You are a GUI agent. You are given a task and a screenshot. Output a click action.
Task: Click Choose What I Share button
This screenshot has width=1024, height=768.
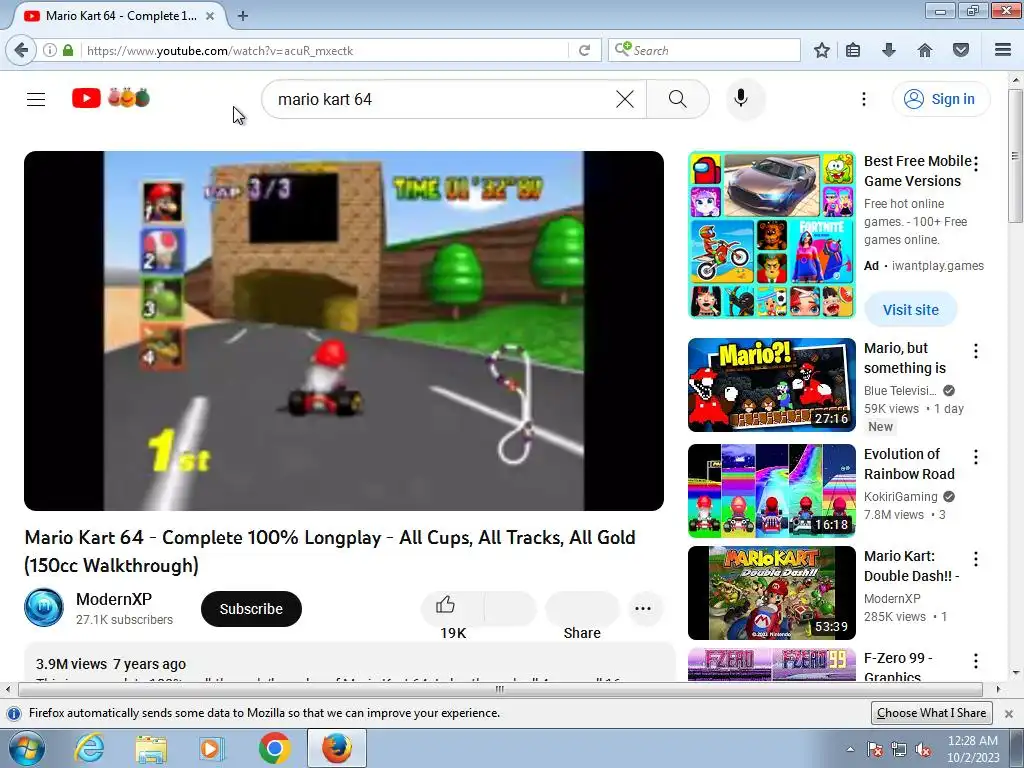931,712
